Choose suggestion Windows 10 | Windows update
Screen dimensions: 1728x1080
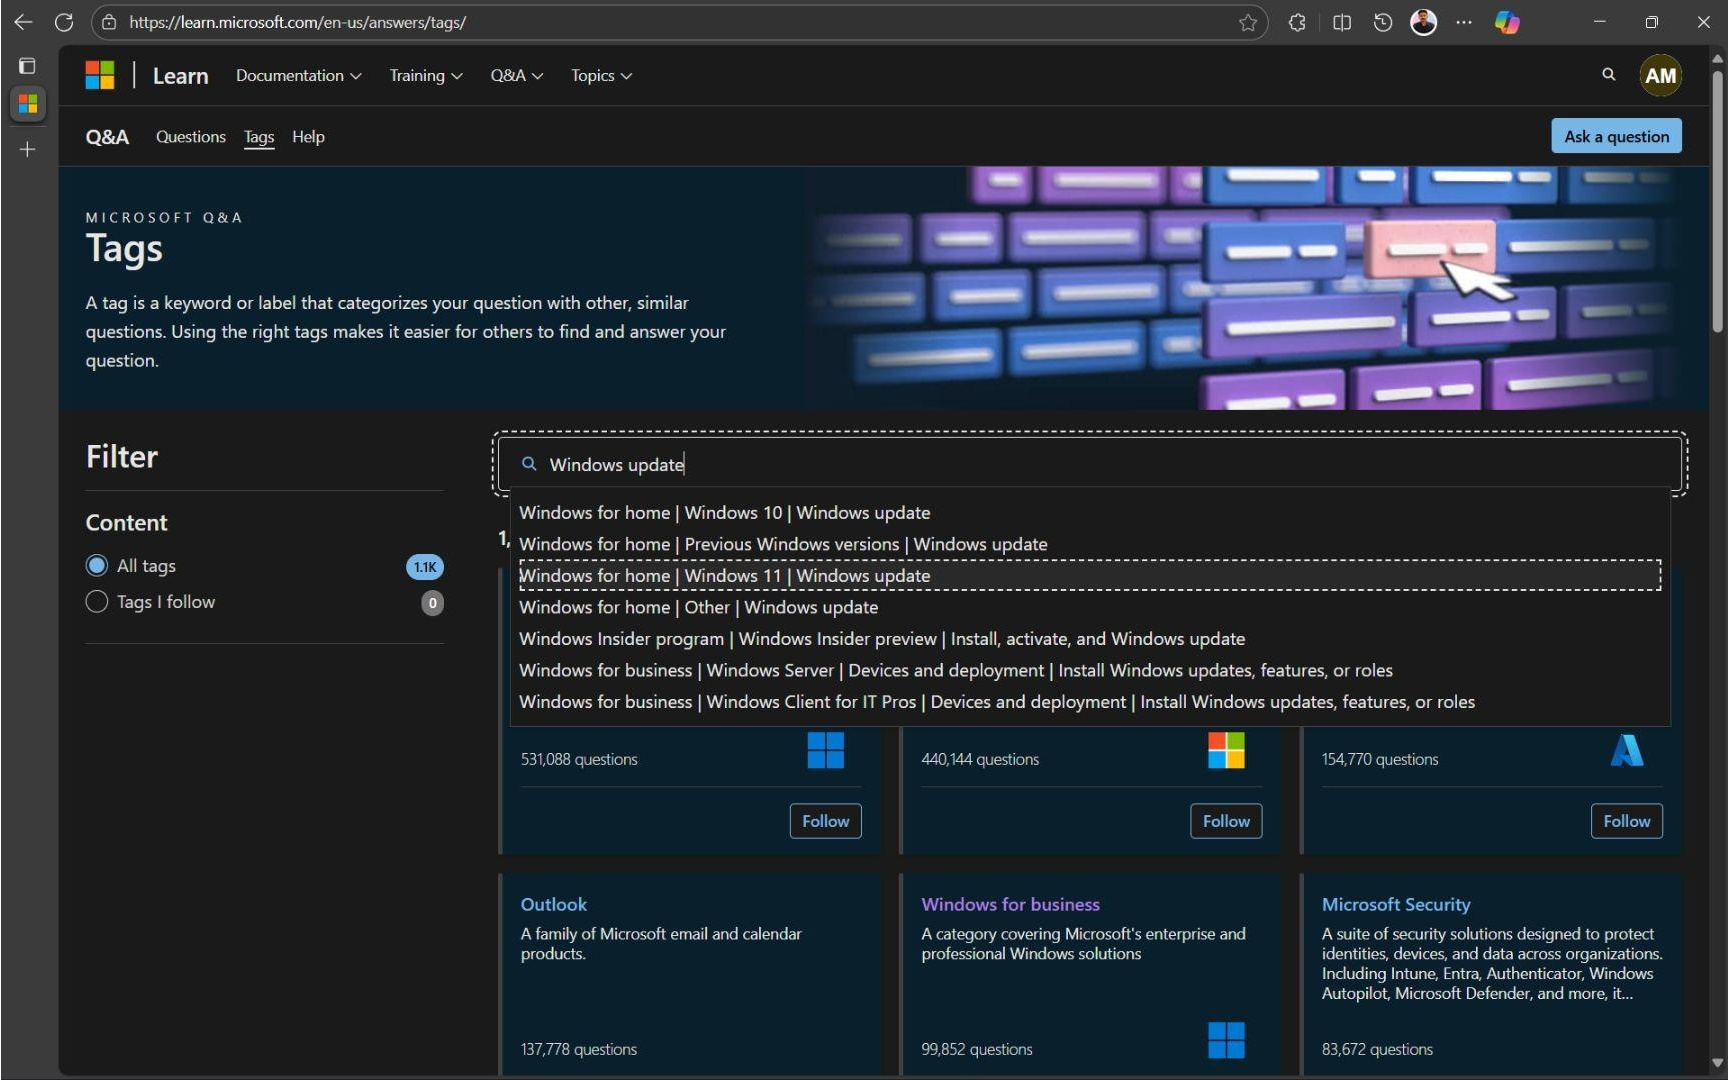click(x=1090, y=513)
